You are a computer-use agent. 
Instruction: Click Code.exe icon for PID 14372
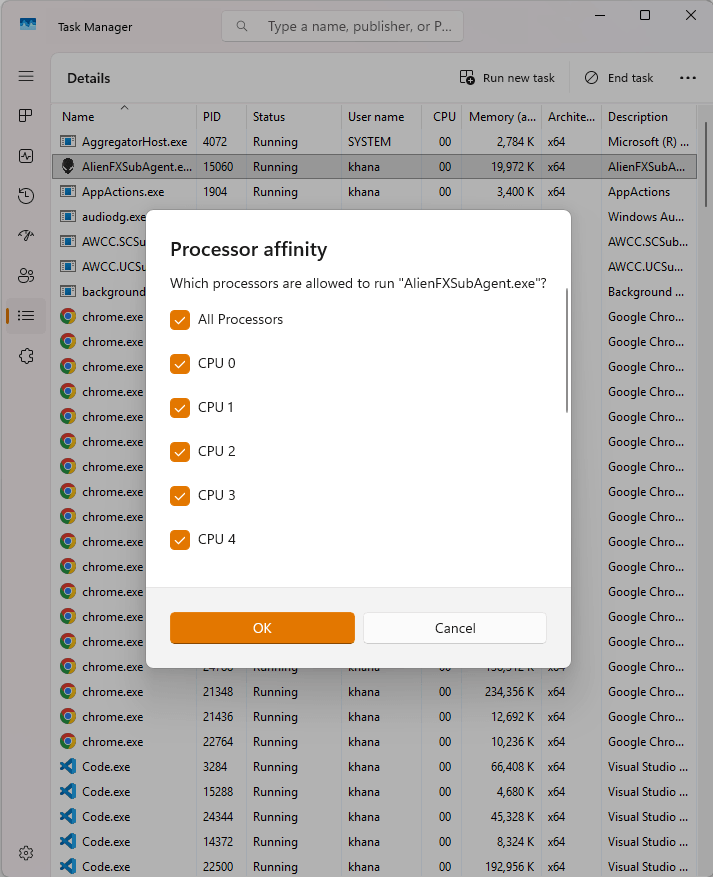pos(68,841)
